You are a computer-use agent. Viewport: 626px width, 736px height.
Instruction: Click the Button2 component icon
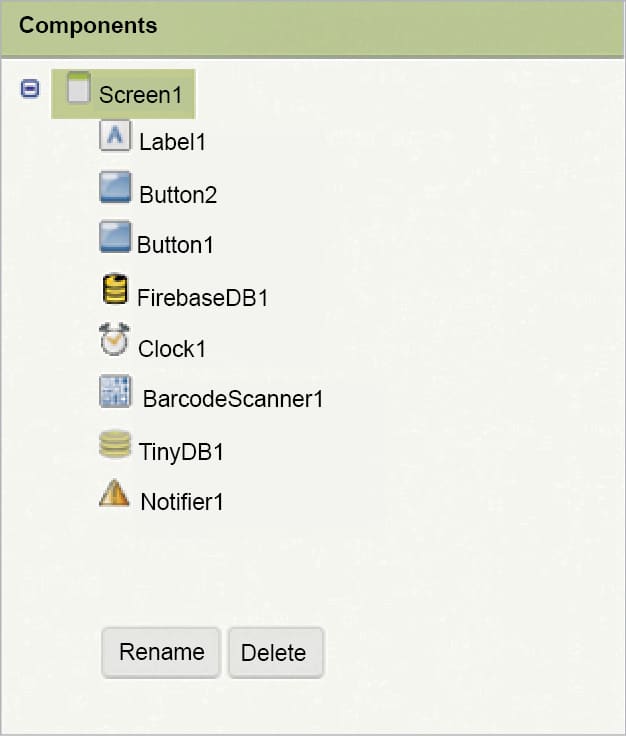pos(115,187)
